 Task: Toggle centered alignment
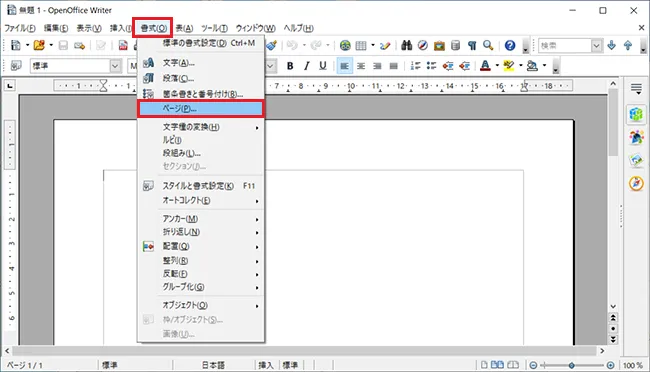(361, 66)
